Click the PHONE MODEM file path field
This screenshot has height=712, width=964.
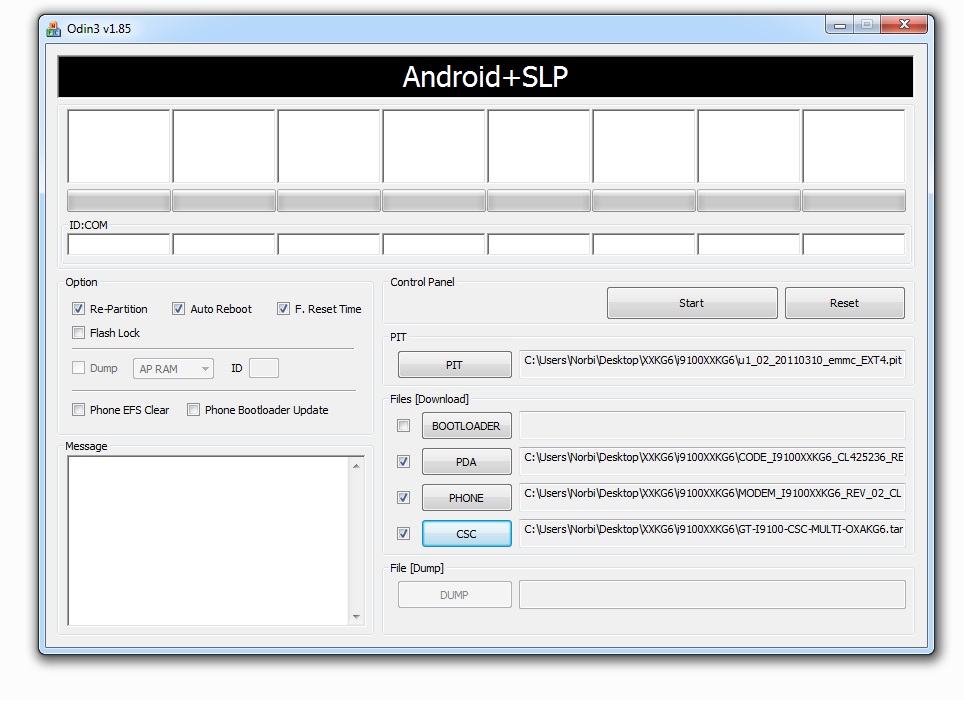tap(712, 497)
